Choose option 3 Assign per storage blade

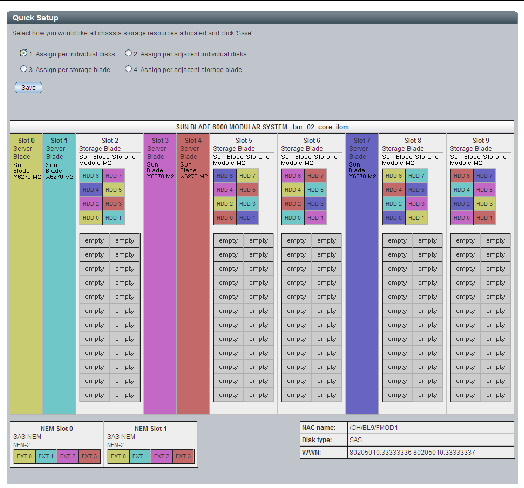[x=23, y=69]
